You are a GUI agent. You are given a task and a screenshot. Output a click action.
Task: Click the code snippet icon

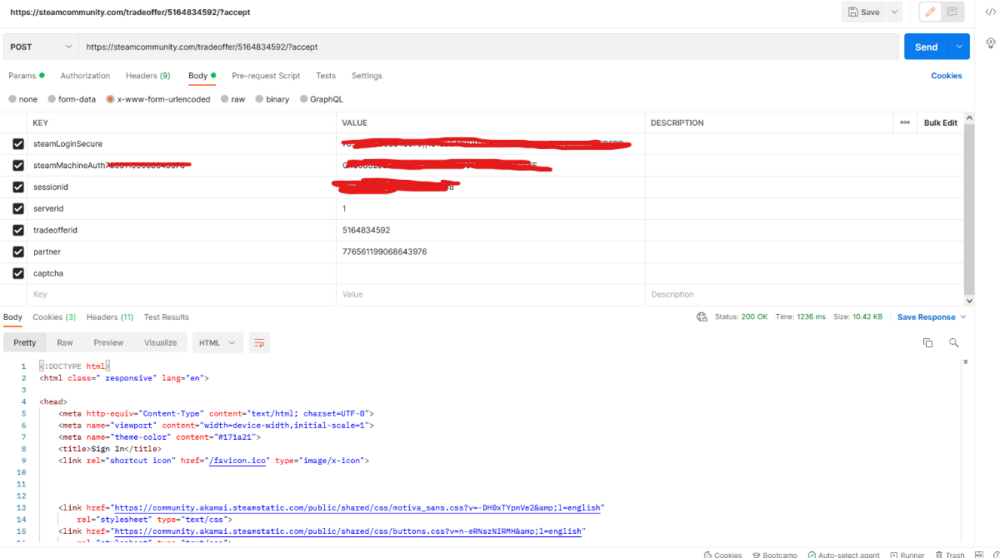coord(990,12)
